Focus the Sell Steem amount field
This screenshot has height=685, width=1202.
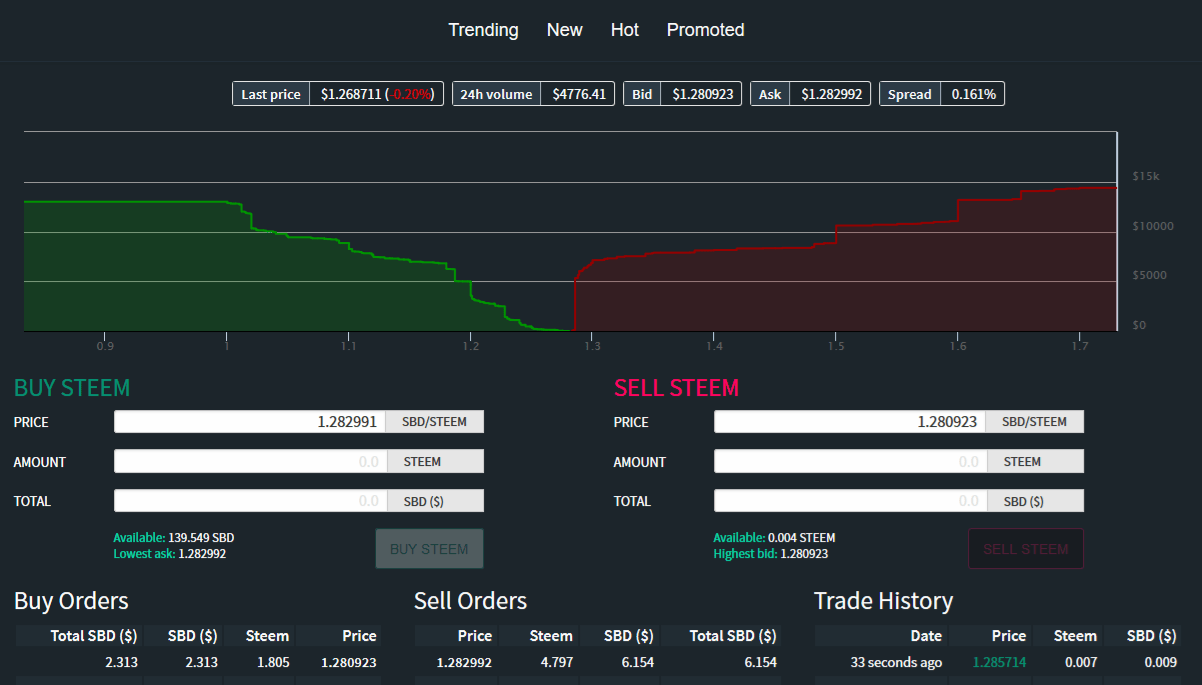pyautogui.click(x=850, y=462)
